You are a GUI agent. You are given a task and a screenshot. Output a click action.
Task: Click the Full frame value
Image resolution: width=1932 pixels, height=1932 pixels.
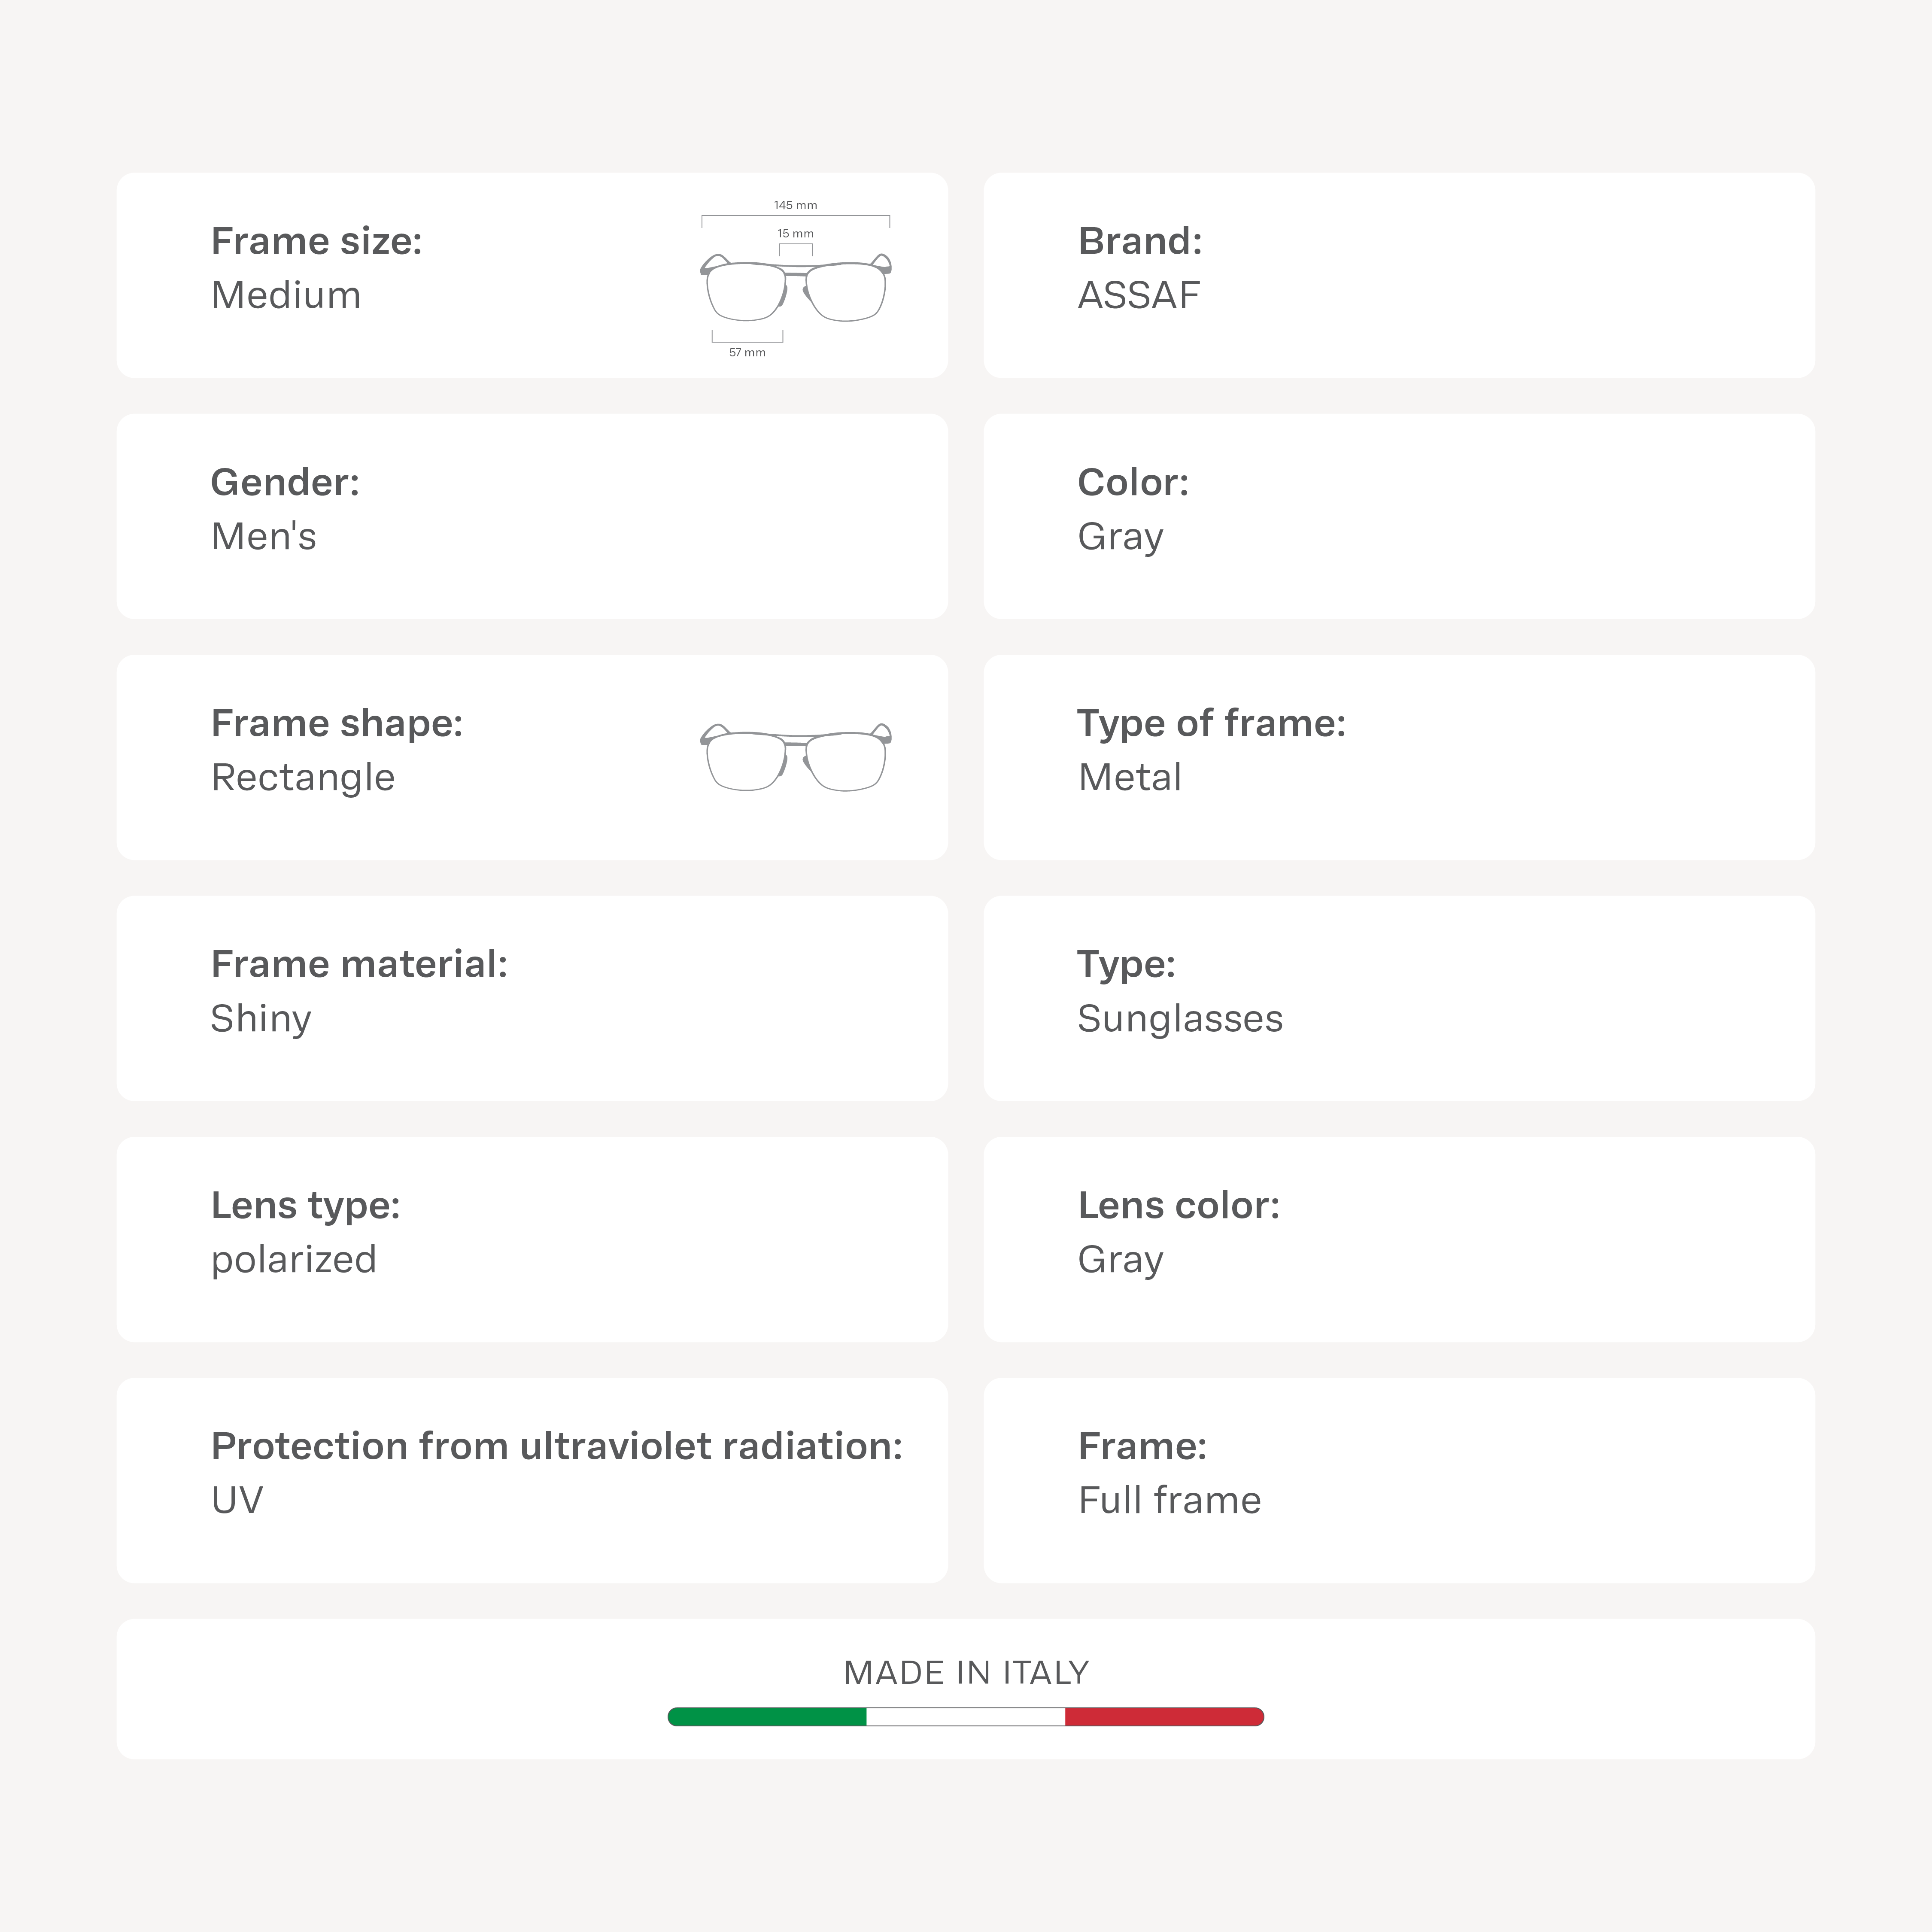pos(1169,1500)
